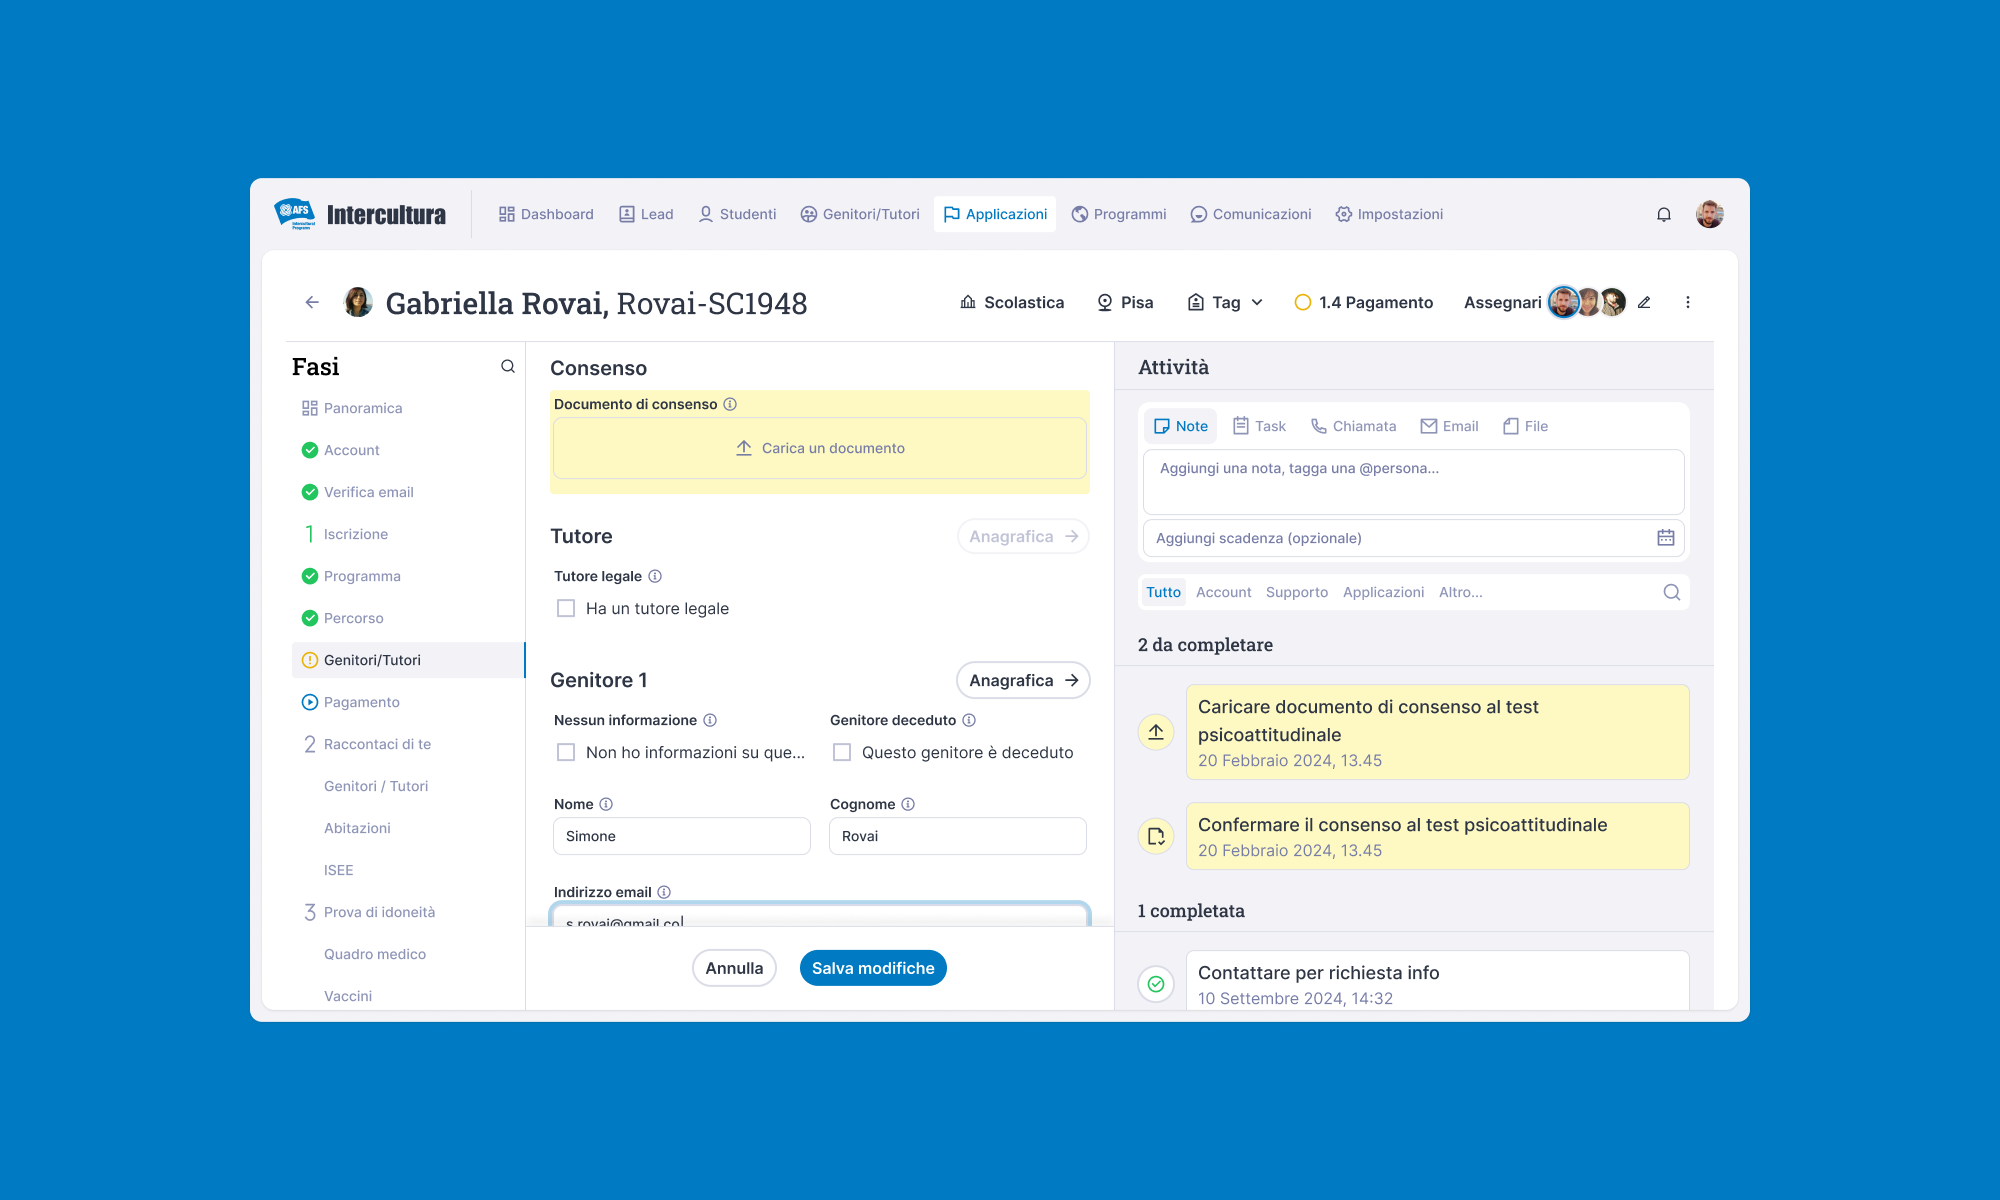Click the search icon in Fasi panel
This screenshot has width=2000, height=1200.
508,367
